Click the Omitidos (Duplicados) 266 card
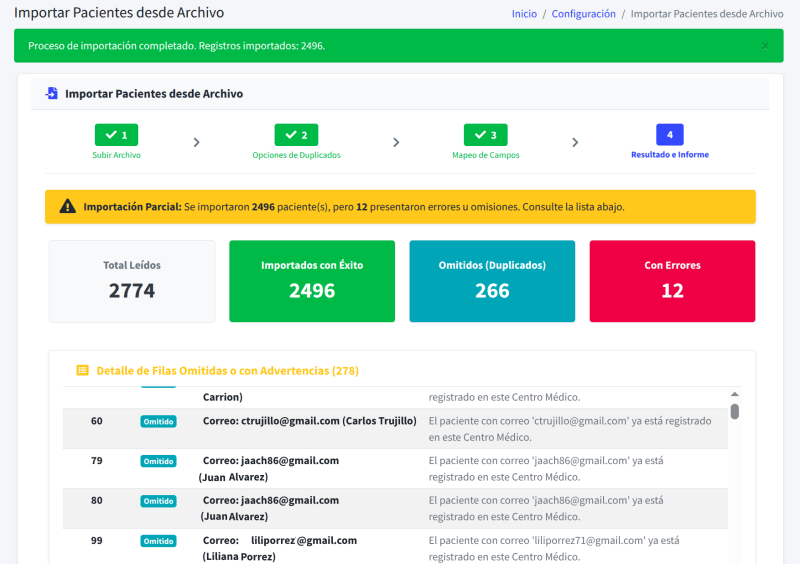 coord(492,281)
